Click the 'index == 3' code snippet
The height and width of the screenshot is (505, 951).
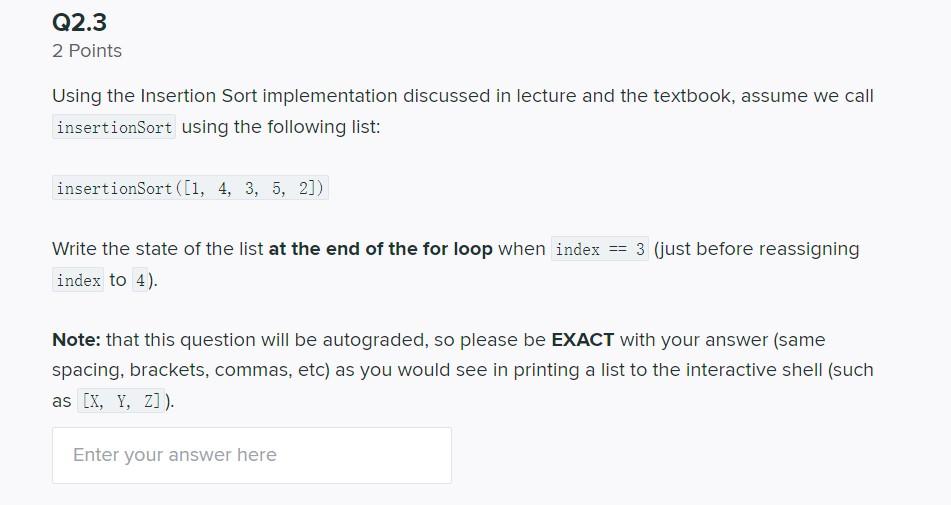[600, 249]
